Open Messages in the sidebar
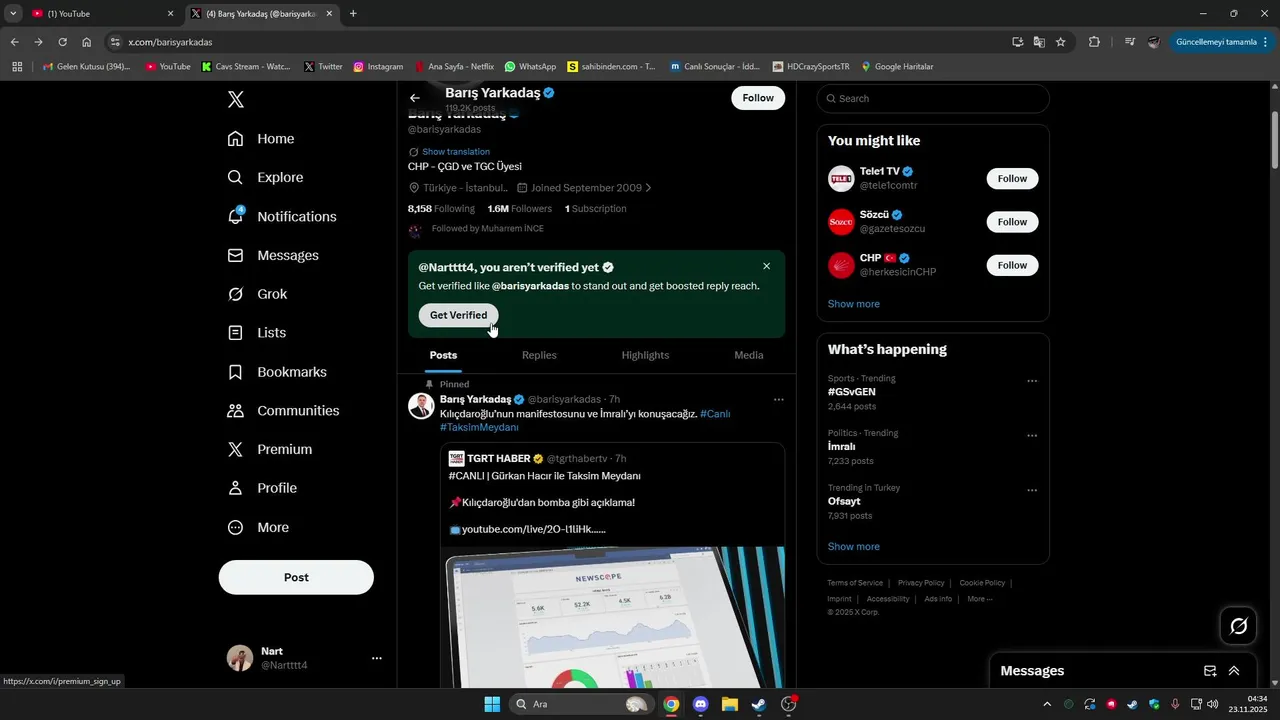This screenshot has width=1280, height=720. [273, 256]
